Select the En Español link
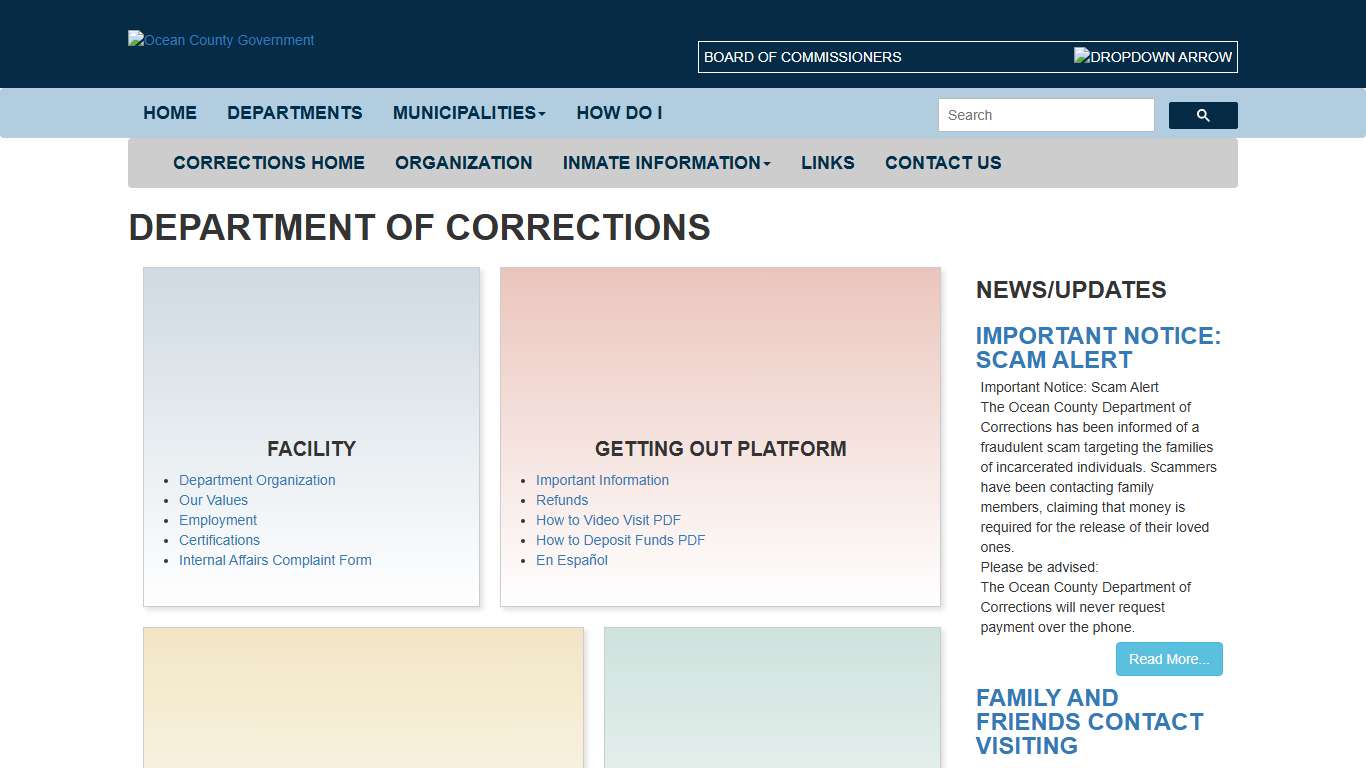 571,560
